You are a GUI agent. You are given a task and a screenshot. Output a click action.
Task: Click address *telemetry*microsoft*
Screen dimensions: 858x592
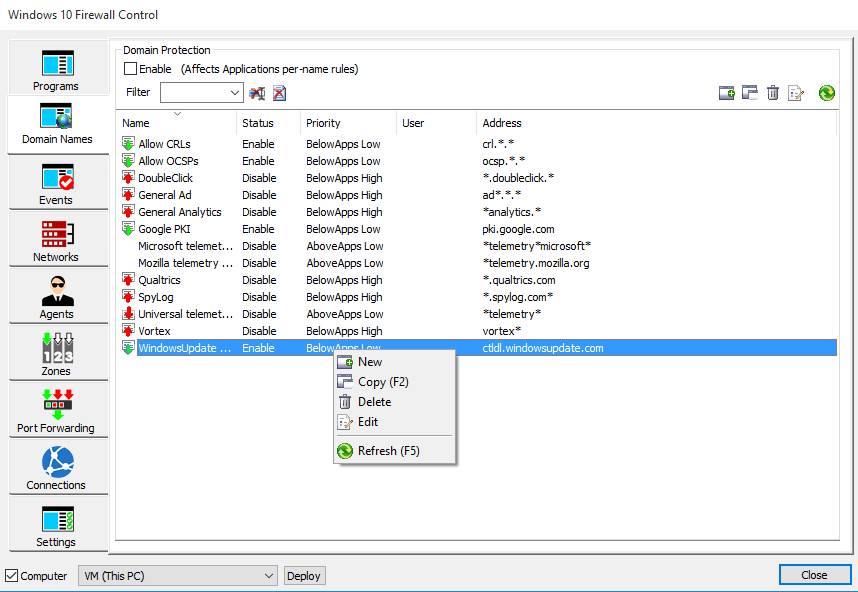(x=537, y=246)
